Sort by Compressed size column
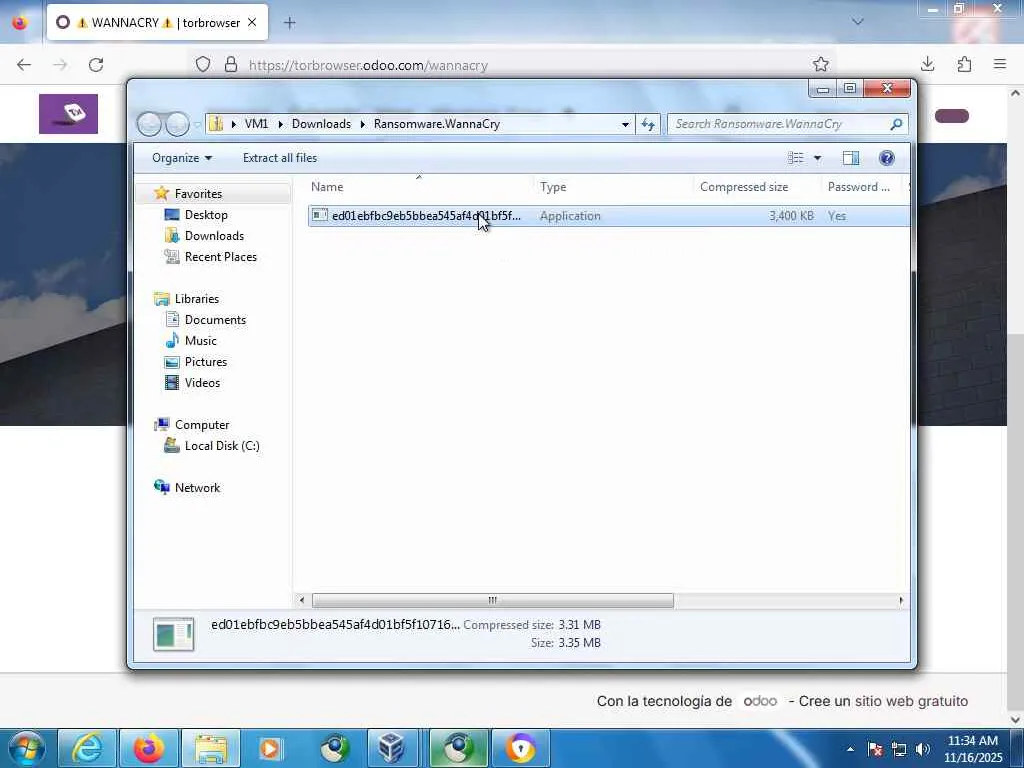Image resolution: width=1024 pixels, height=768 pixels. [758, 187]
